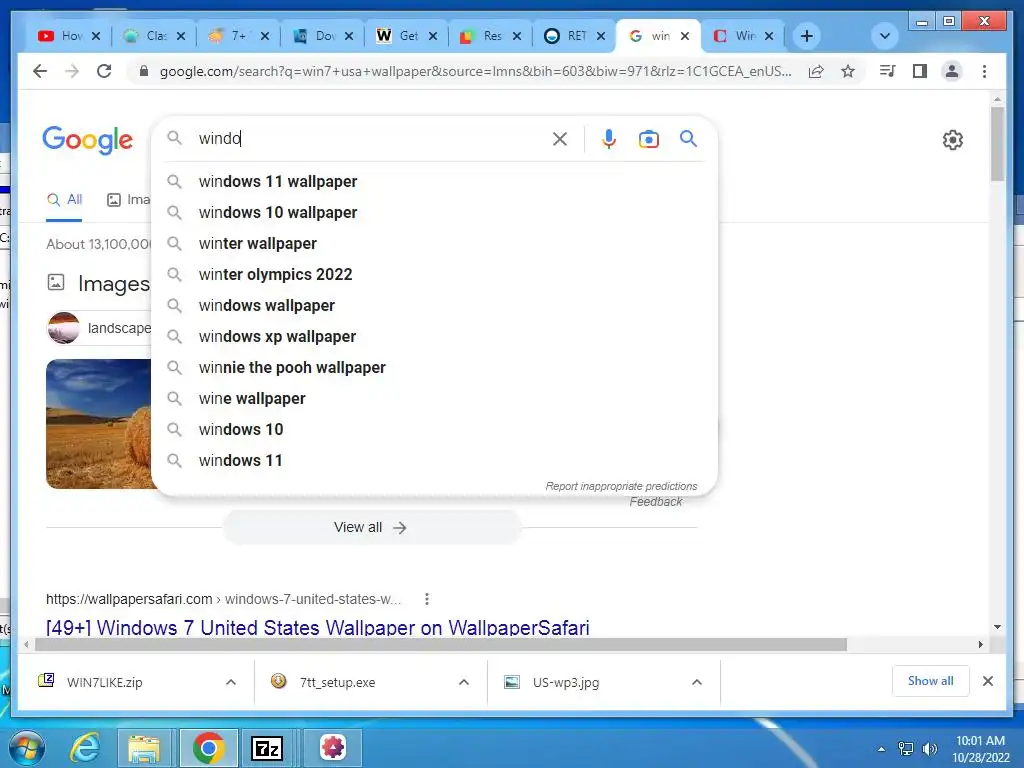Bookmark this page with the star icon
Viewport: 1024px width, 768px height.
848,71
